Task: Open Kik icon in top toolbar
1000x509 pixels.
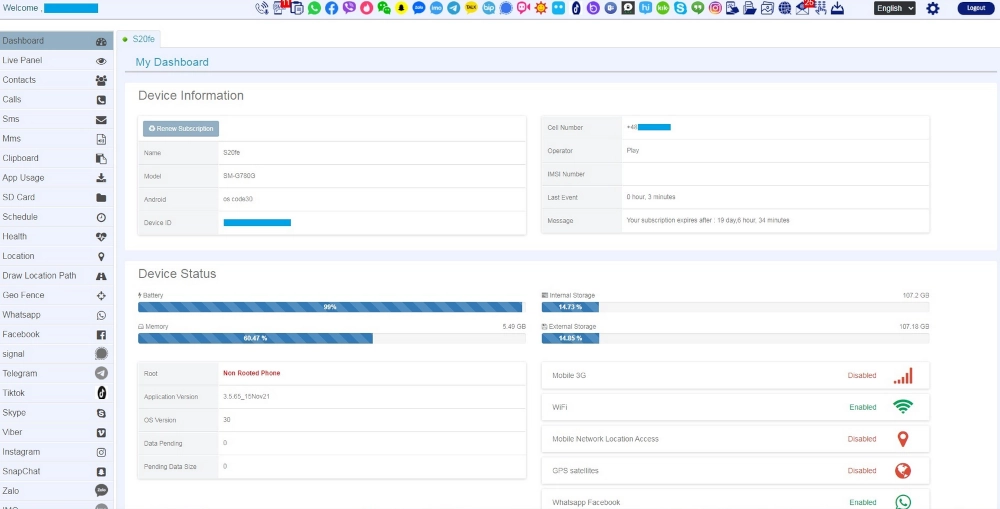Action: pyautogui.click(x=663, y=8)
